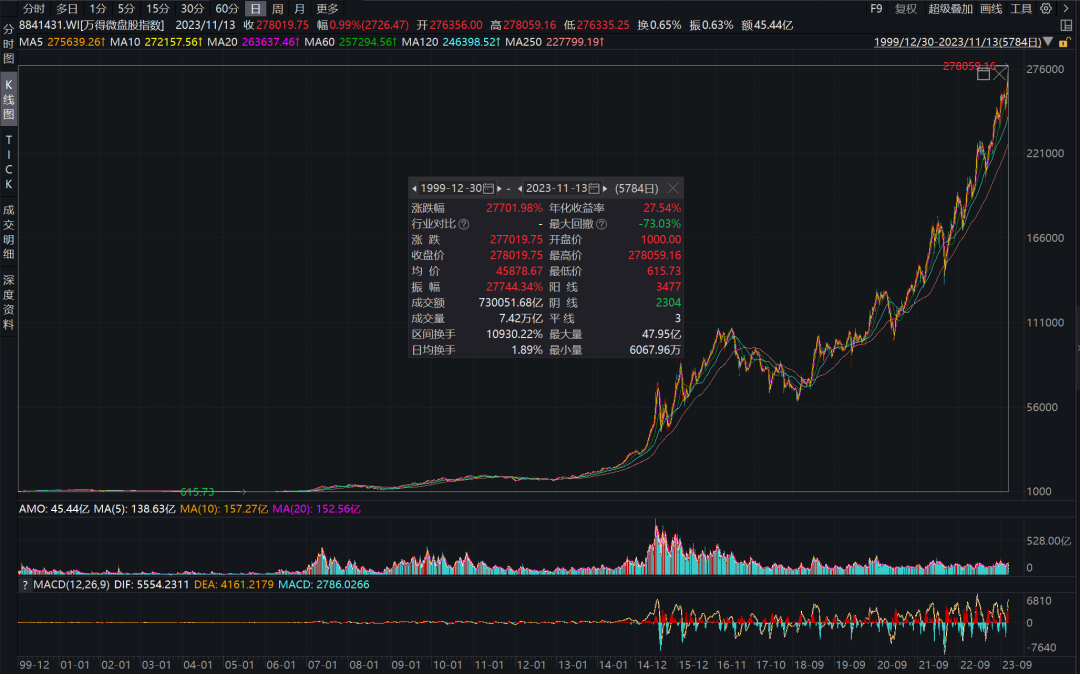Viewport: 1080px width, 674px height.
Task: Switch to the 周 weekly period
Action: 278,9
